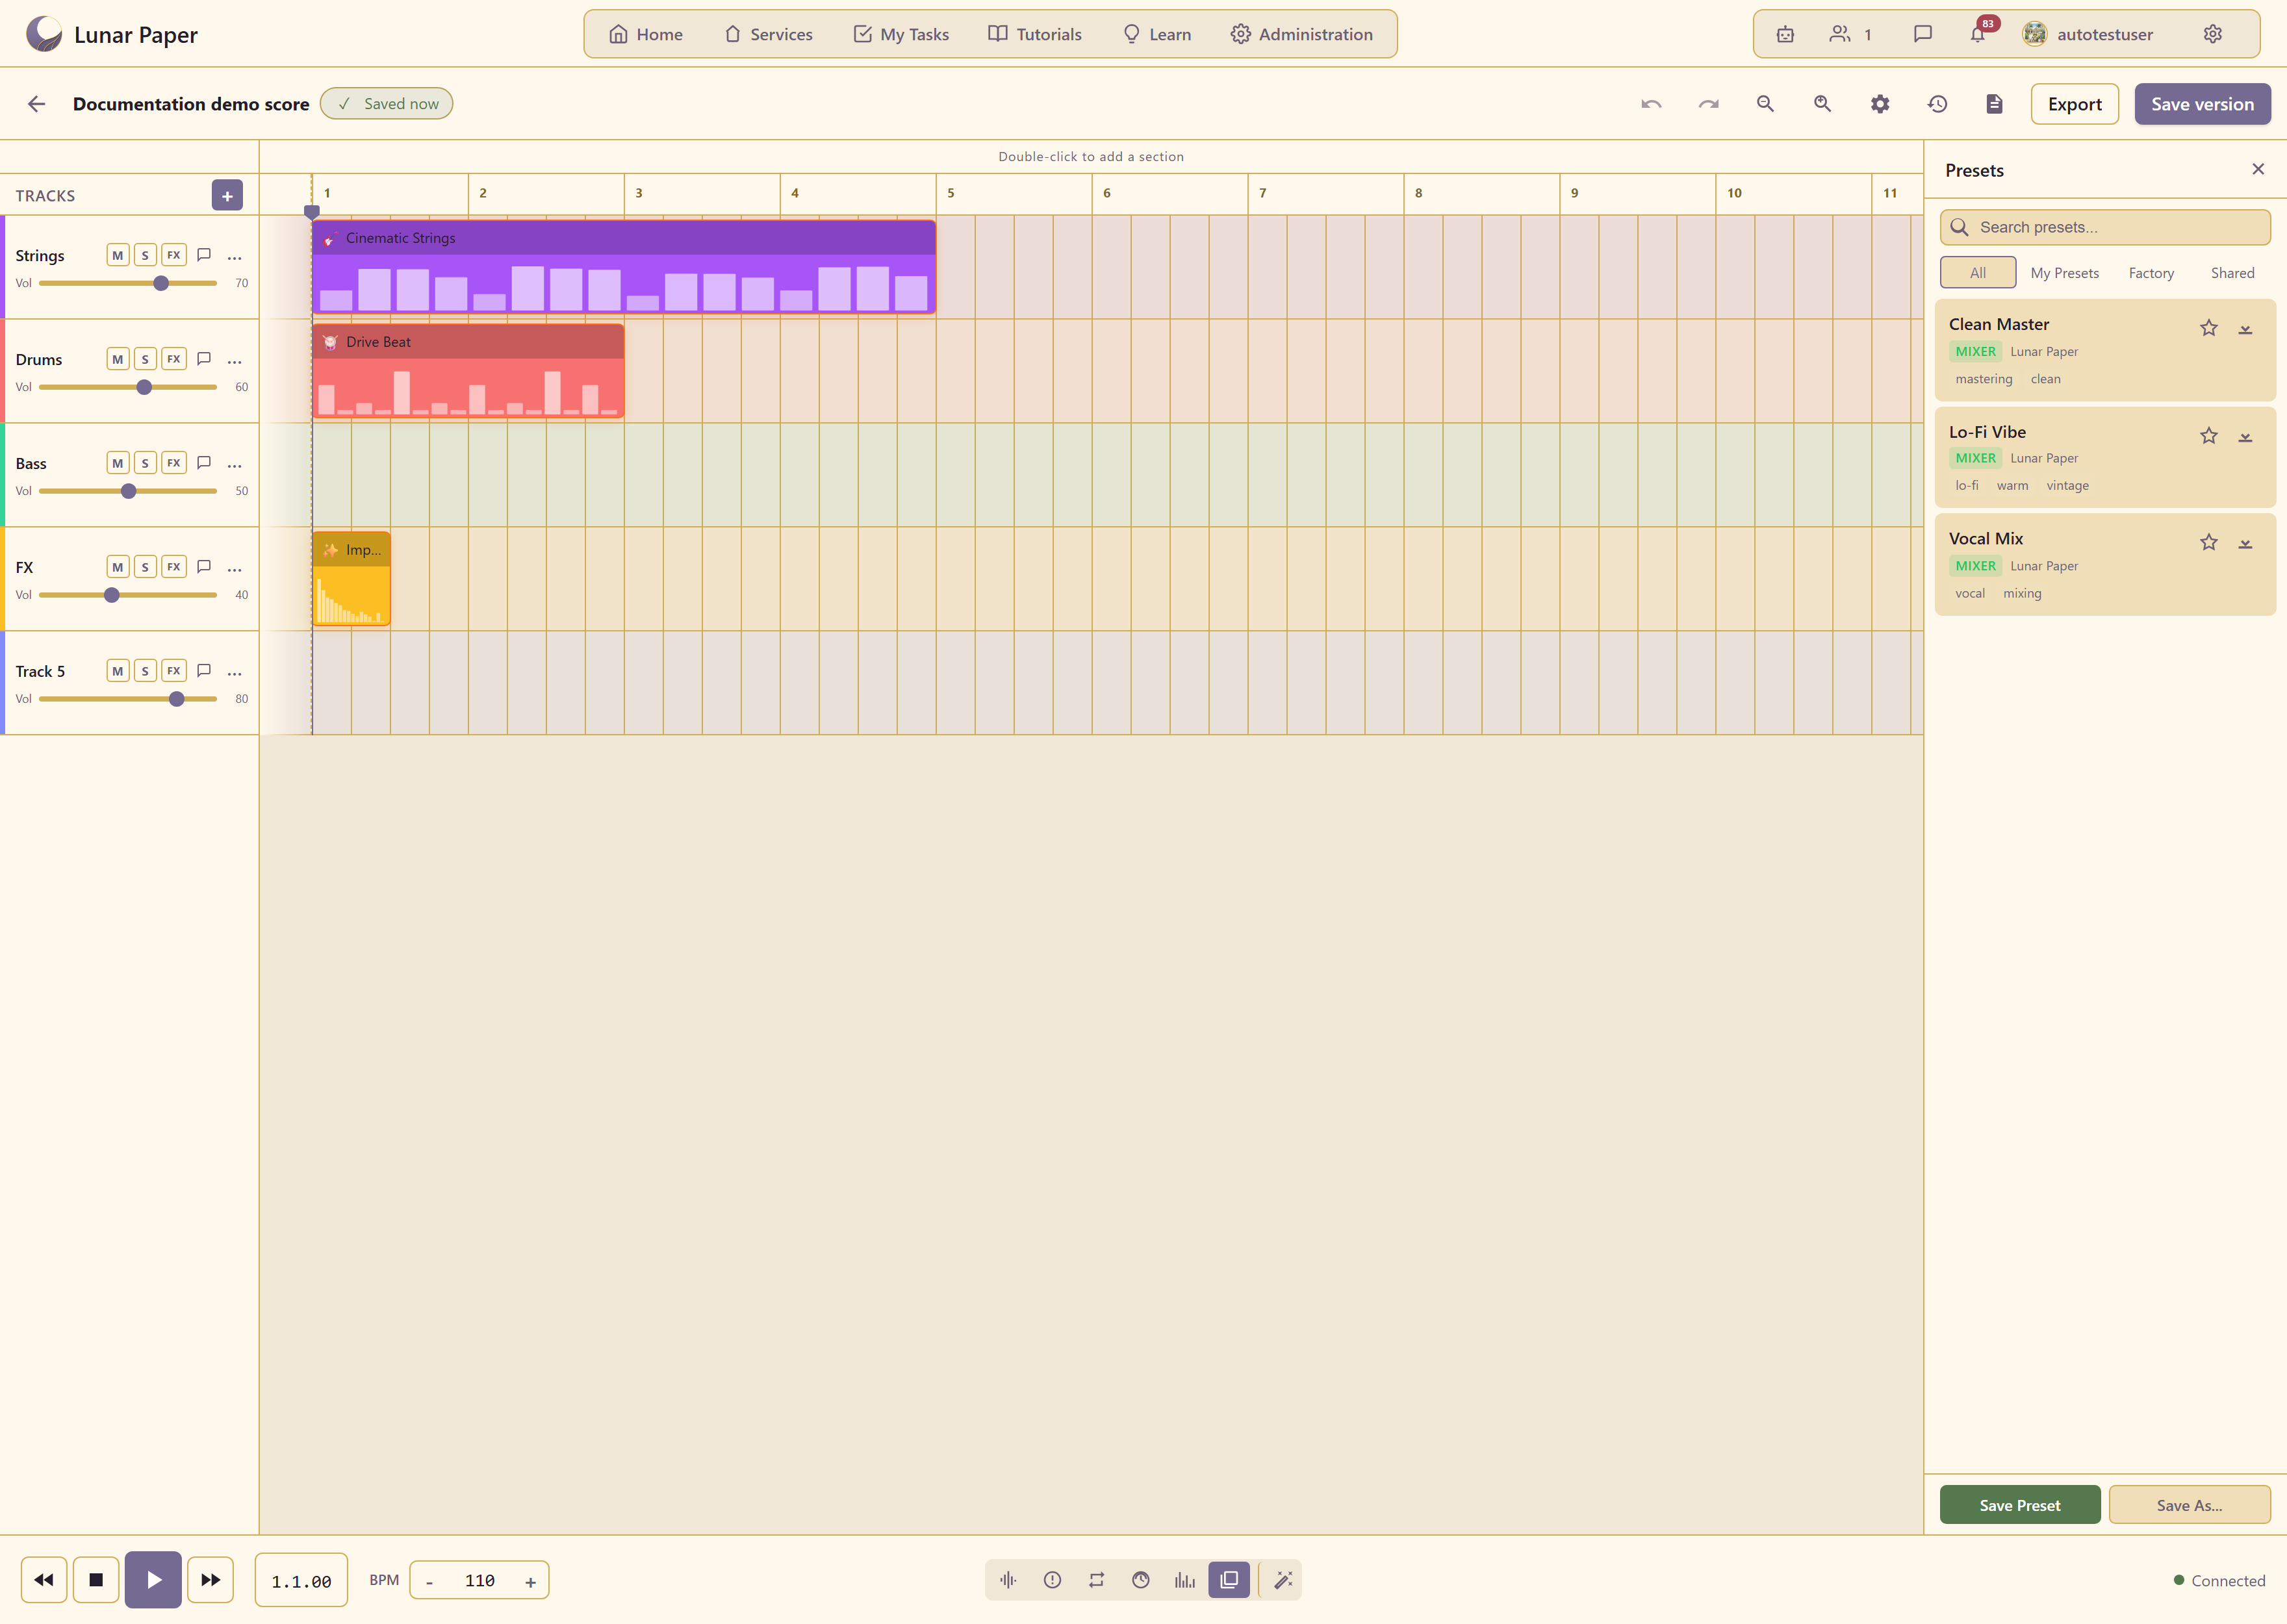Mute the Drums track
The image size is (2287, 1624).
pos(118,359)
